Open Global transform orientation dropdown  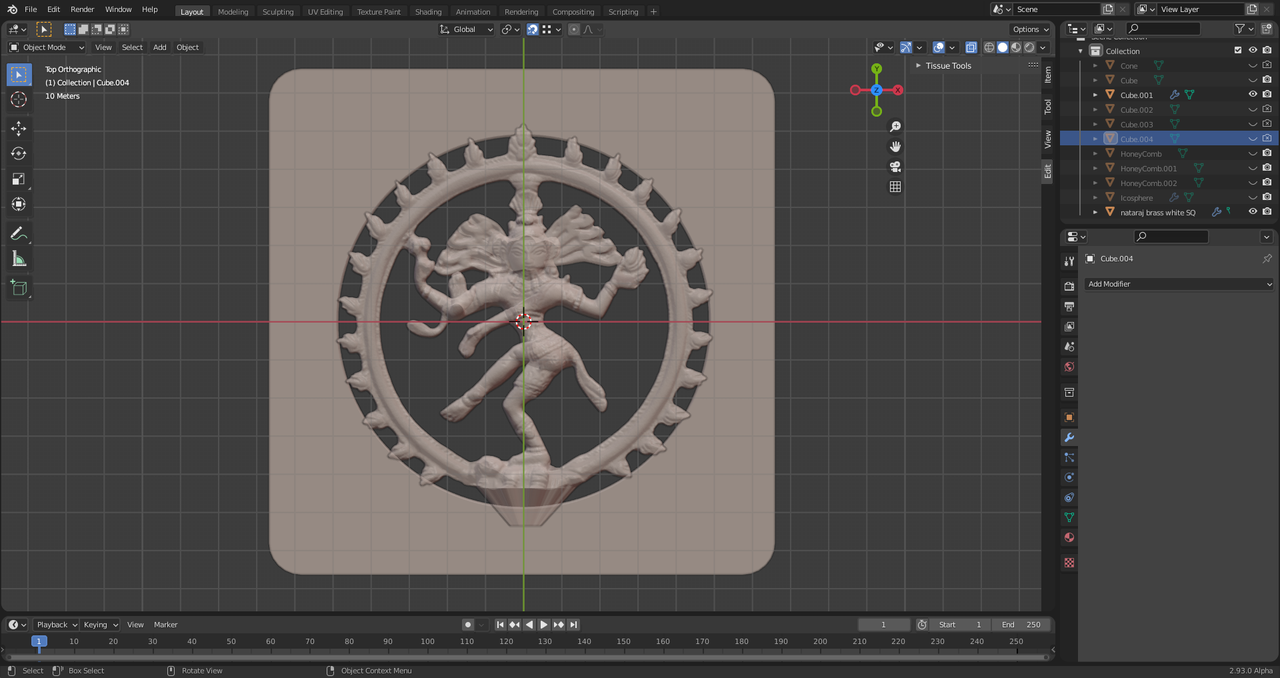pyautogui.click(x=466, y=29)
